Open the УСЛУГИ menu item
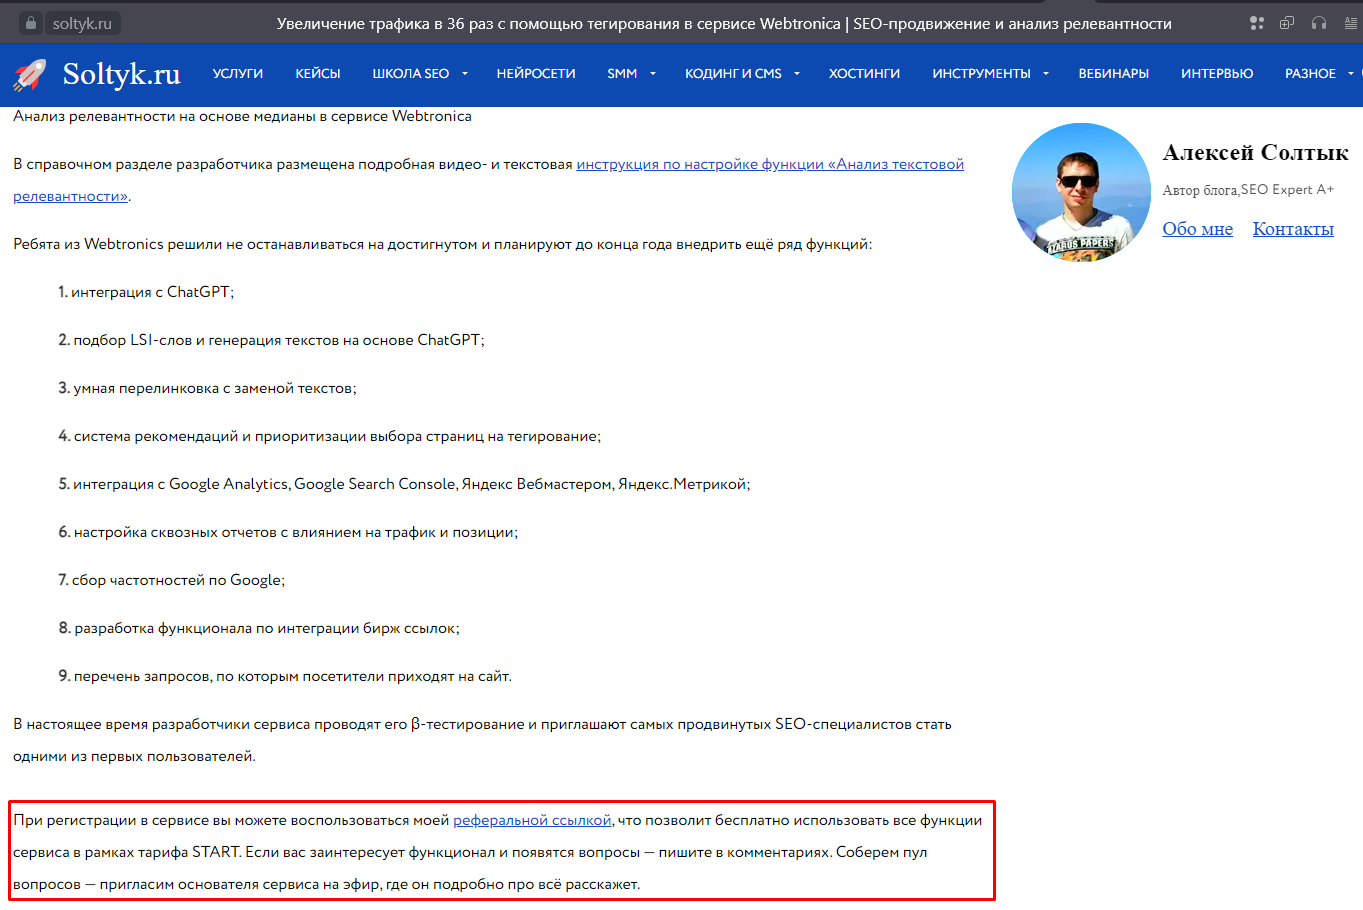The height and width of the screenshot is (910, 1363). pyautogui.click(x=238, y=74)
